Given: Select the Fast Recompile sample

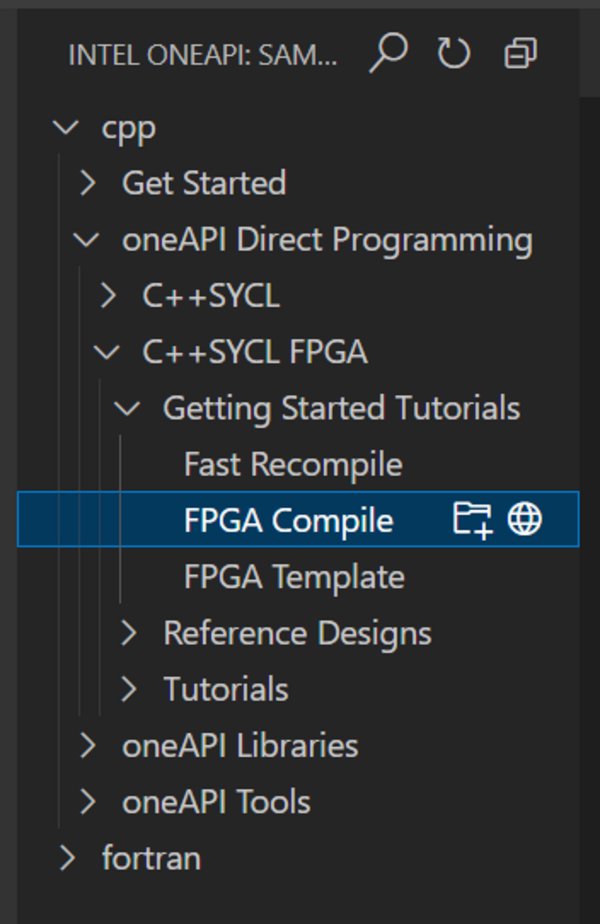Looking at the screenshot, I should 293,464.
